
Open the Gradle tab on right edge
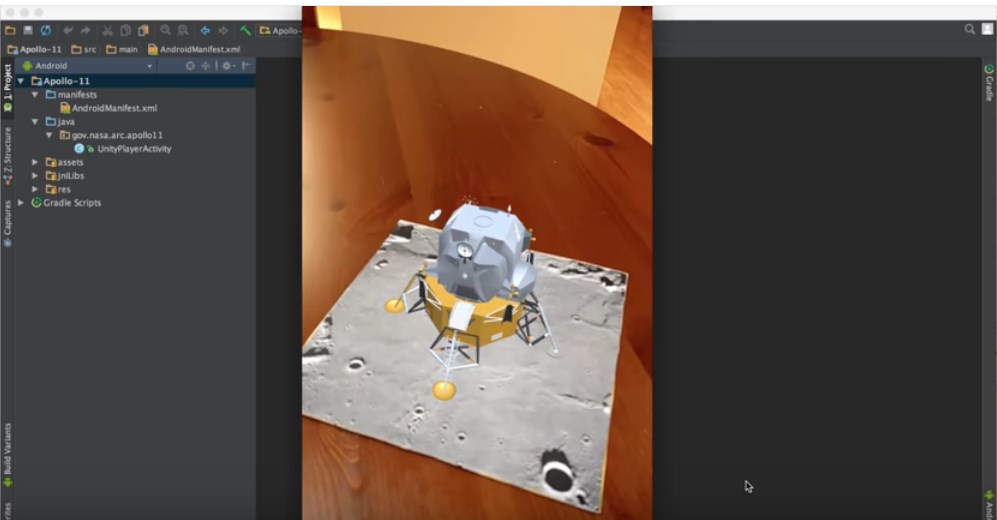coord(989,83)
